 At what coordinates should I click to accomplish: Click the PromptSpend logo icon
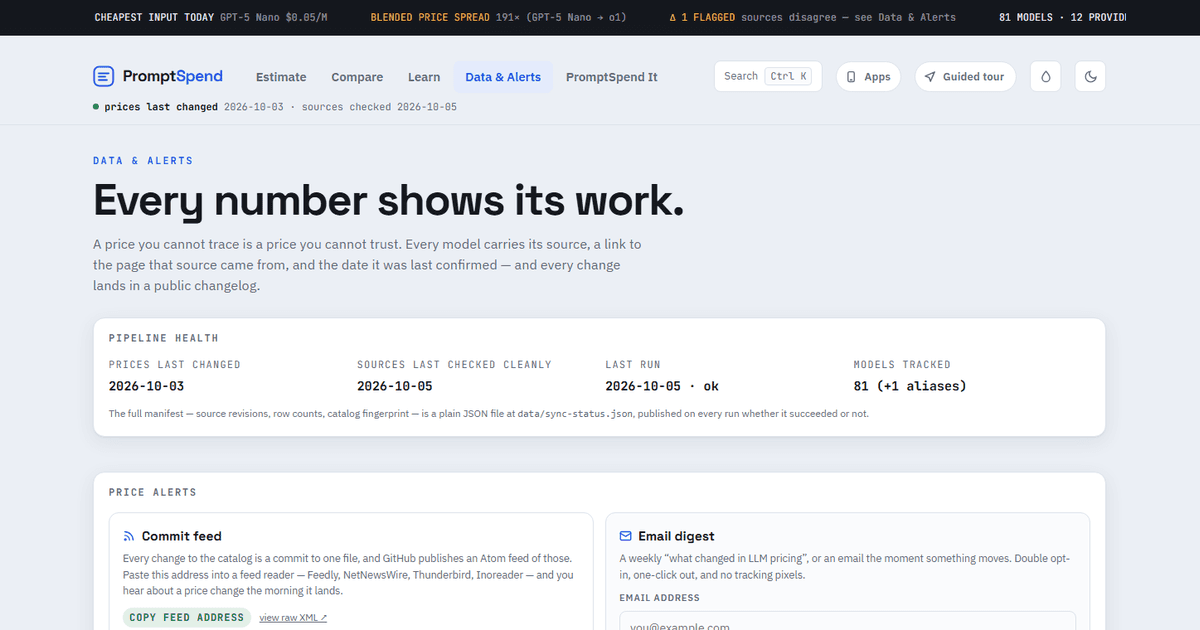click(x=104, y=76)
